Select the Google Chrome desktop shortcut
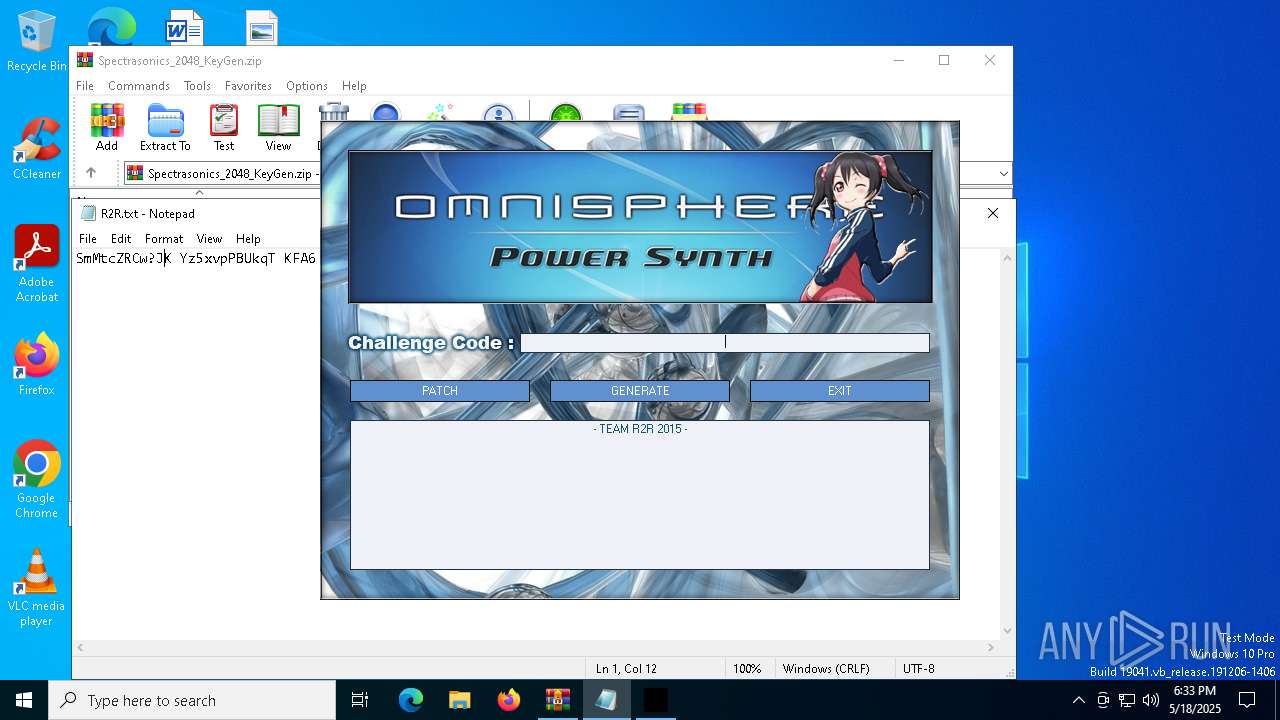This screenshot has height=720, width=1280. (x=37, y=479)
